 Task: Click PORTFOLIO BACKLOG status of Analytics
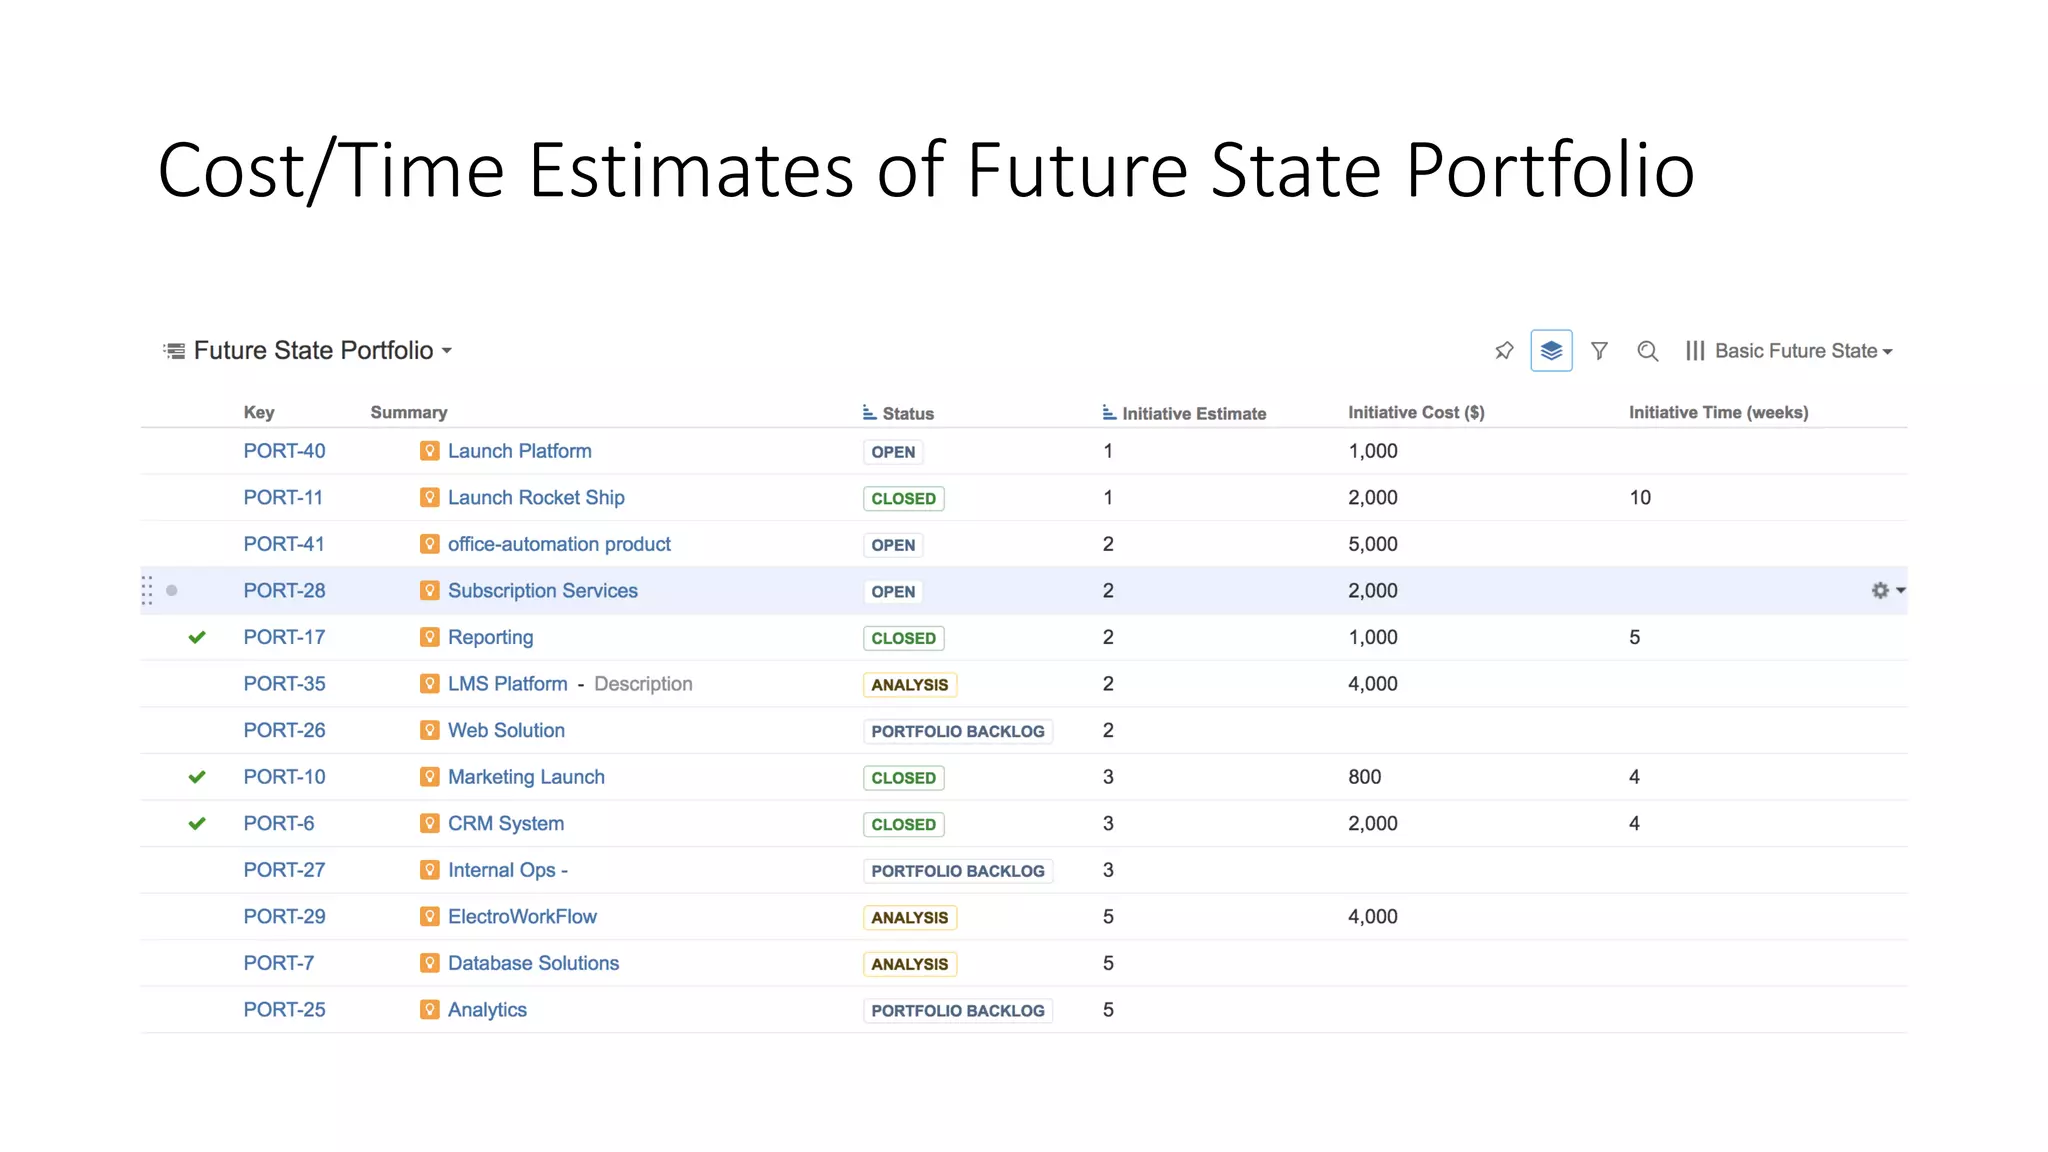tap(957, 1011)
